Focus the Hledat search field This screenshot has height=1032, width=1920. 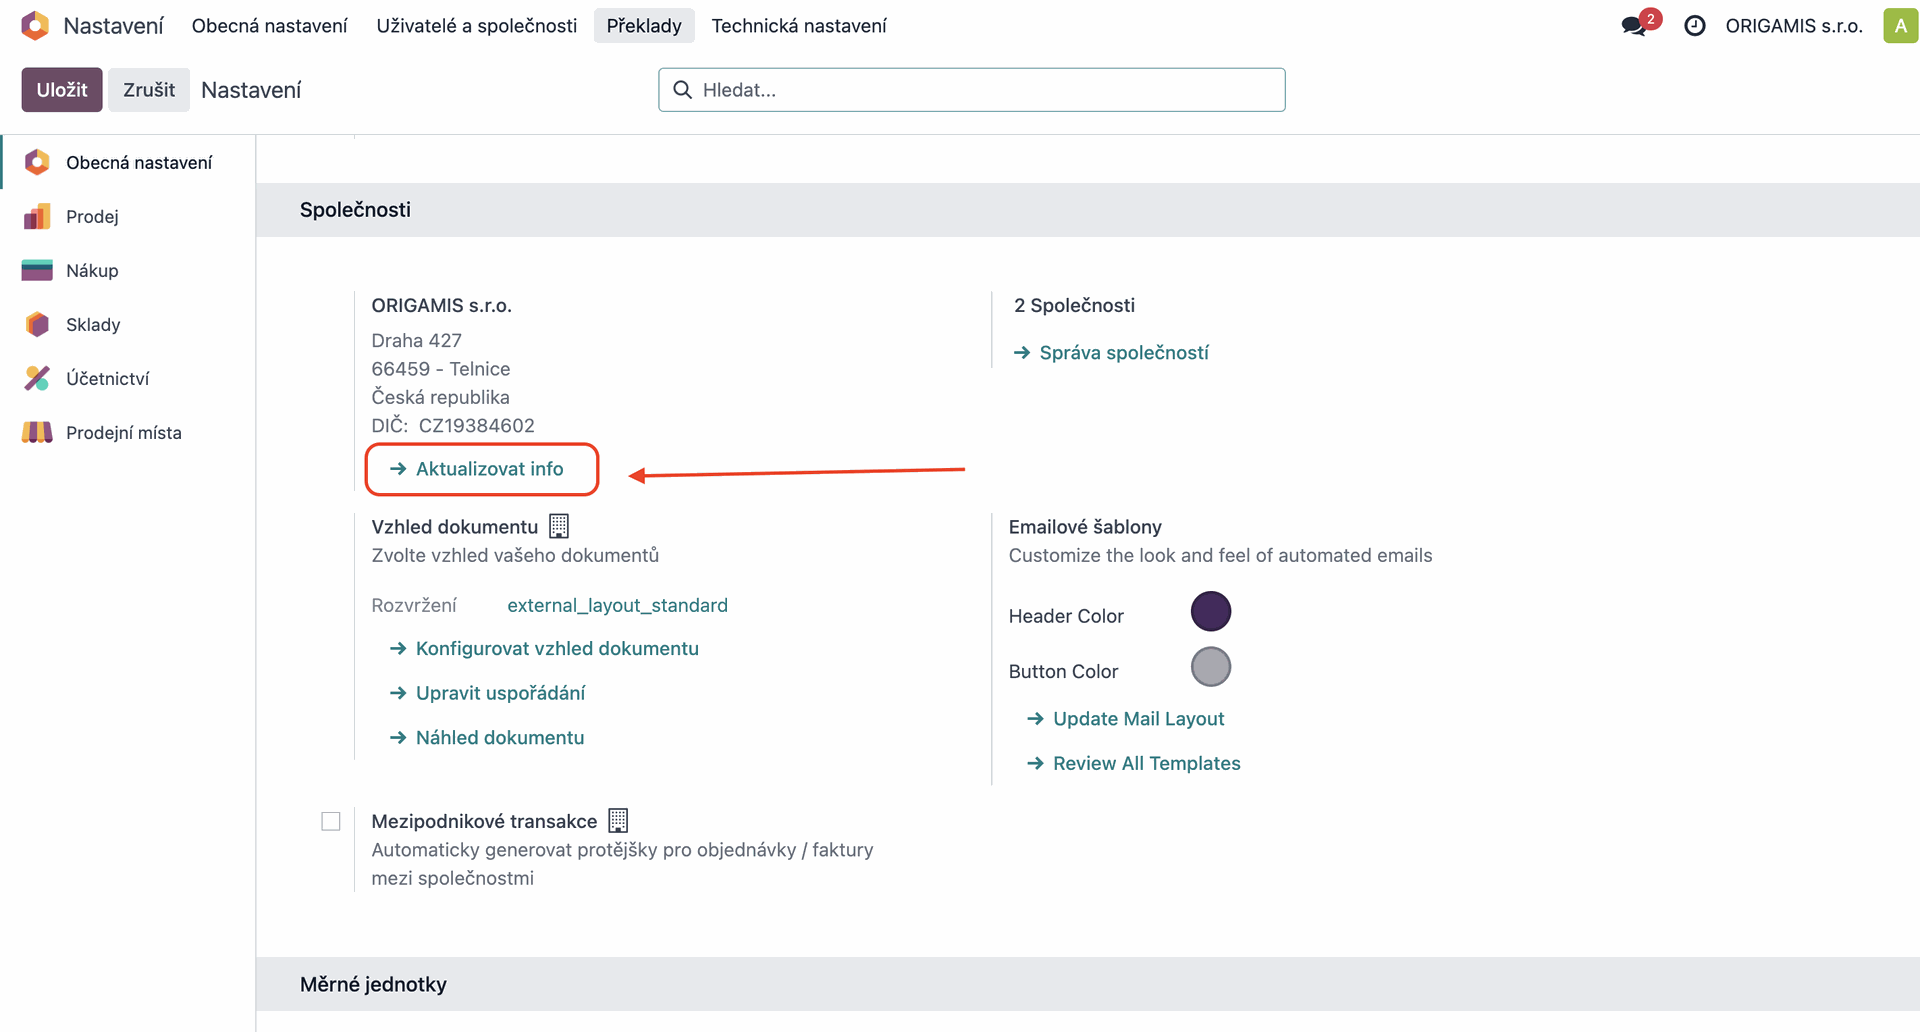[972, 90]
